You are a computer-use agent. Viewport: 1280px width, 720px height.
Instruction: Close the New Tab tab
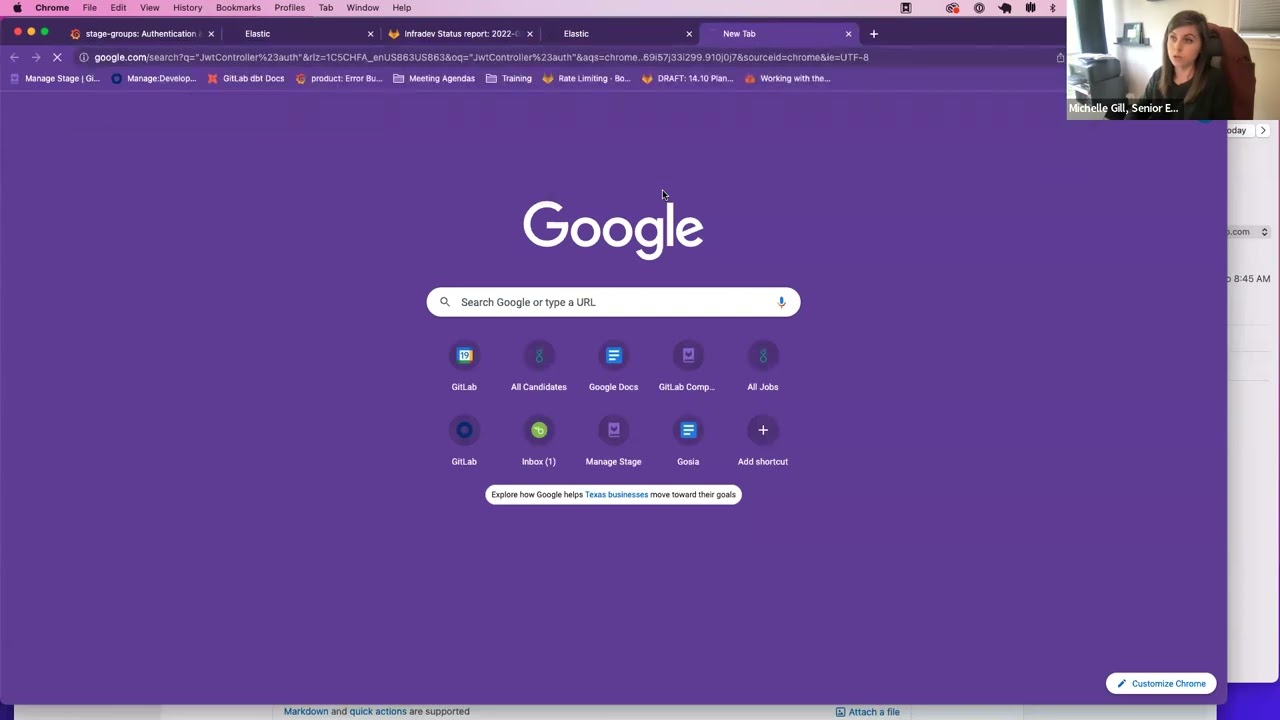[x=848, y=34]
